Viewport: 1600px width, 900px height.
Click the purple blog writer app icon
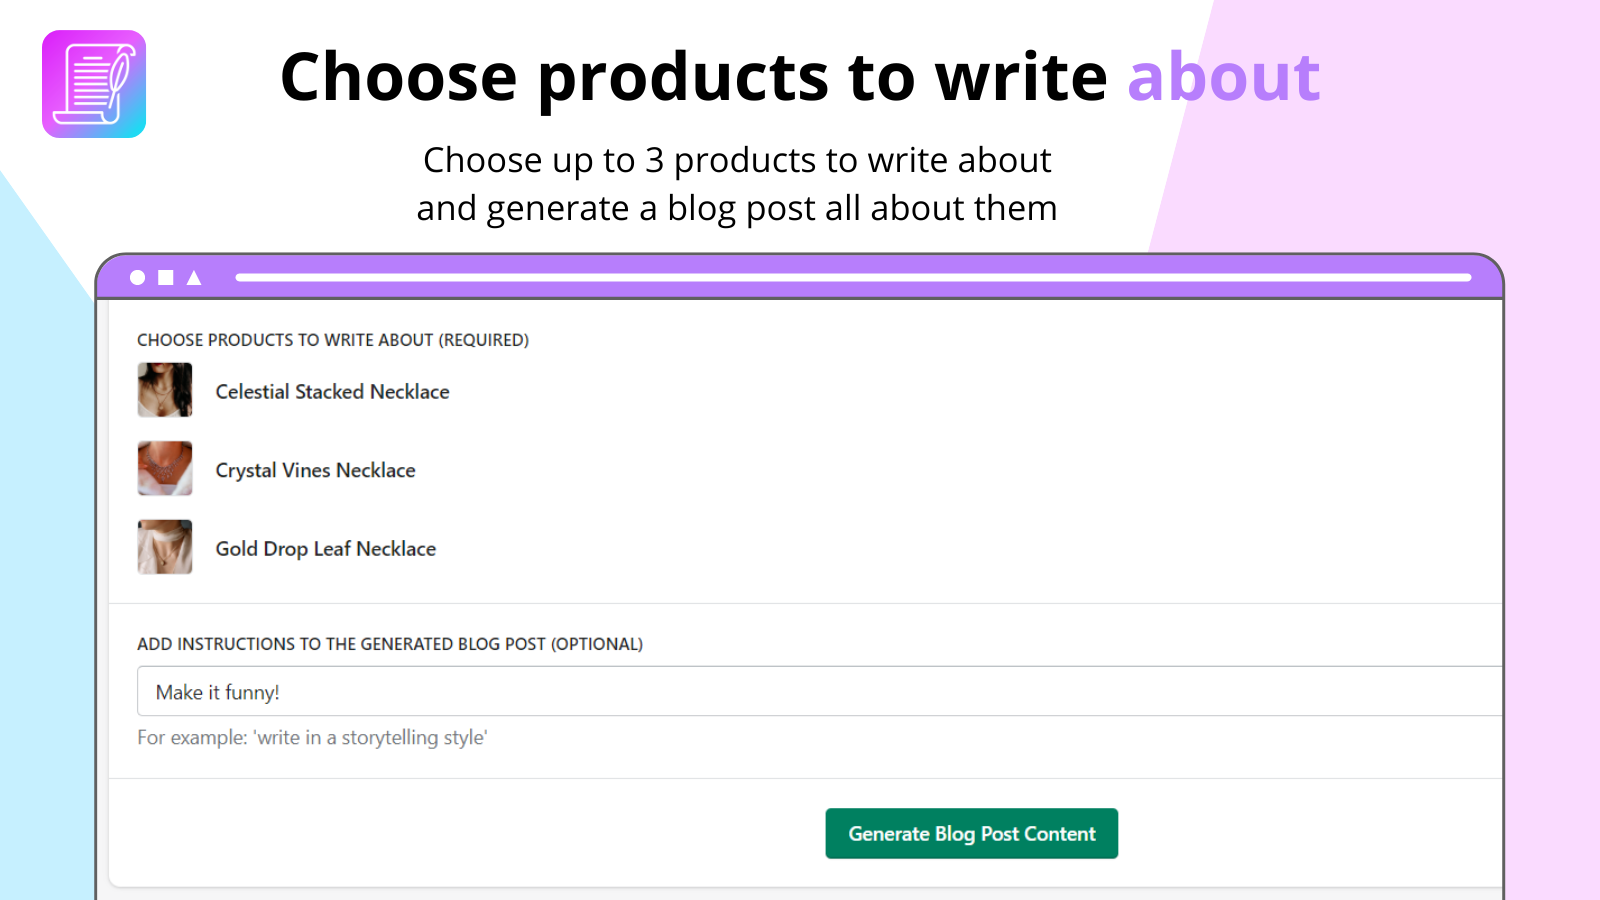(93, 82)
